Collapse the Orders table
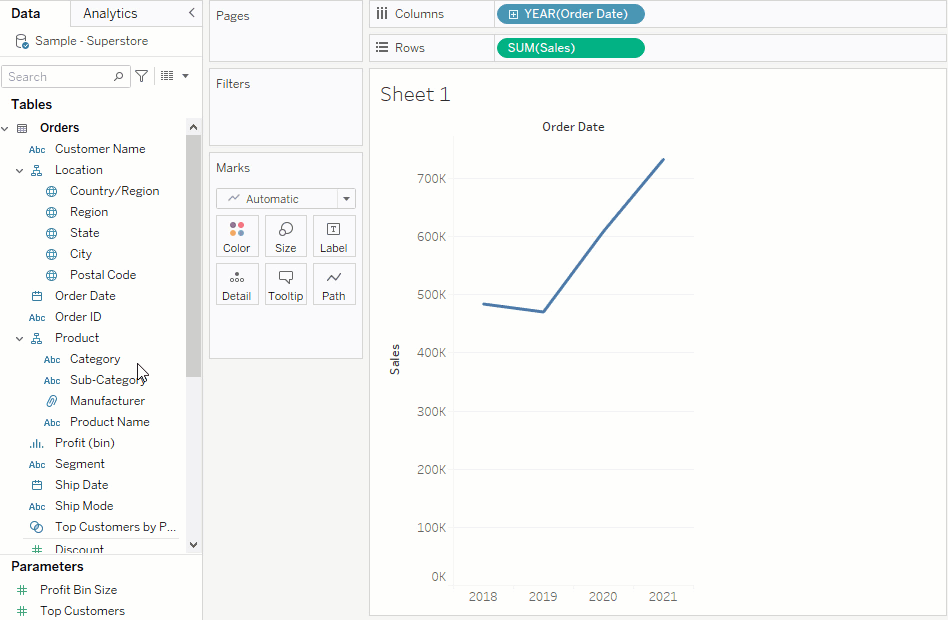 tap(5, 128)
